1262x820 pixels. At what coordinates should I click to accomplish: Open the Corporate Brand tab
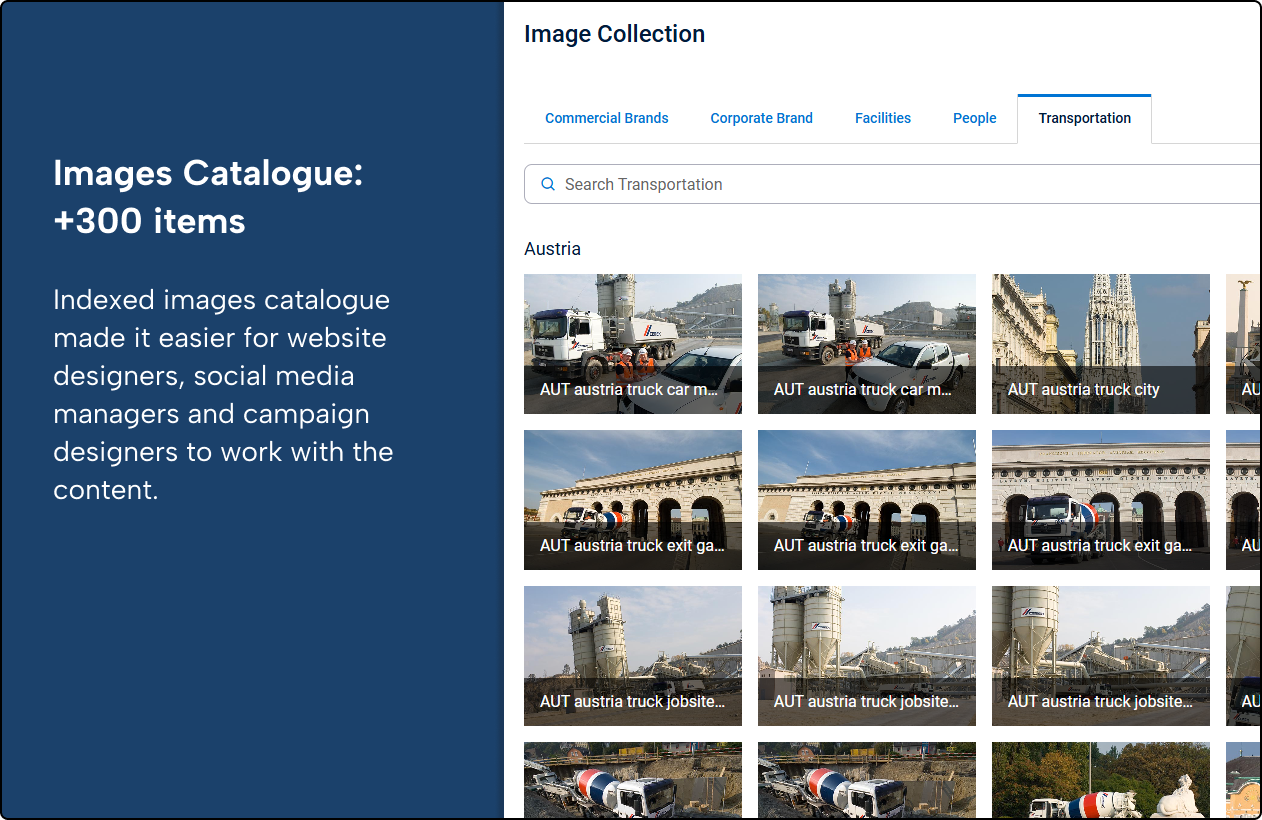(761, 118)
